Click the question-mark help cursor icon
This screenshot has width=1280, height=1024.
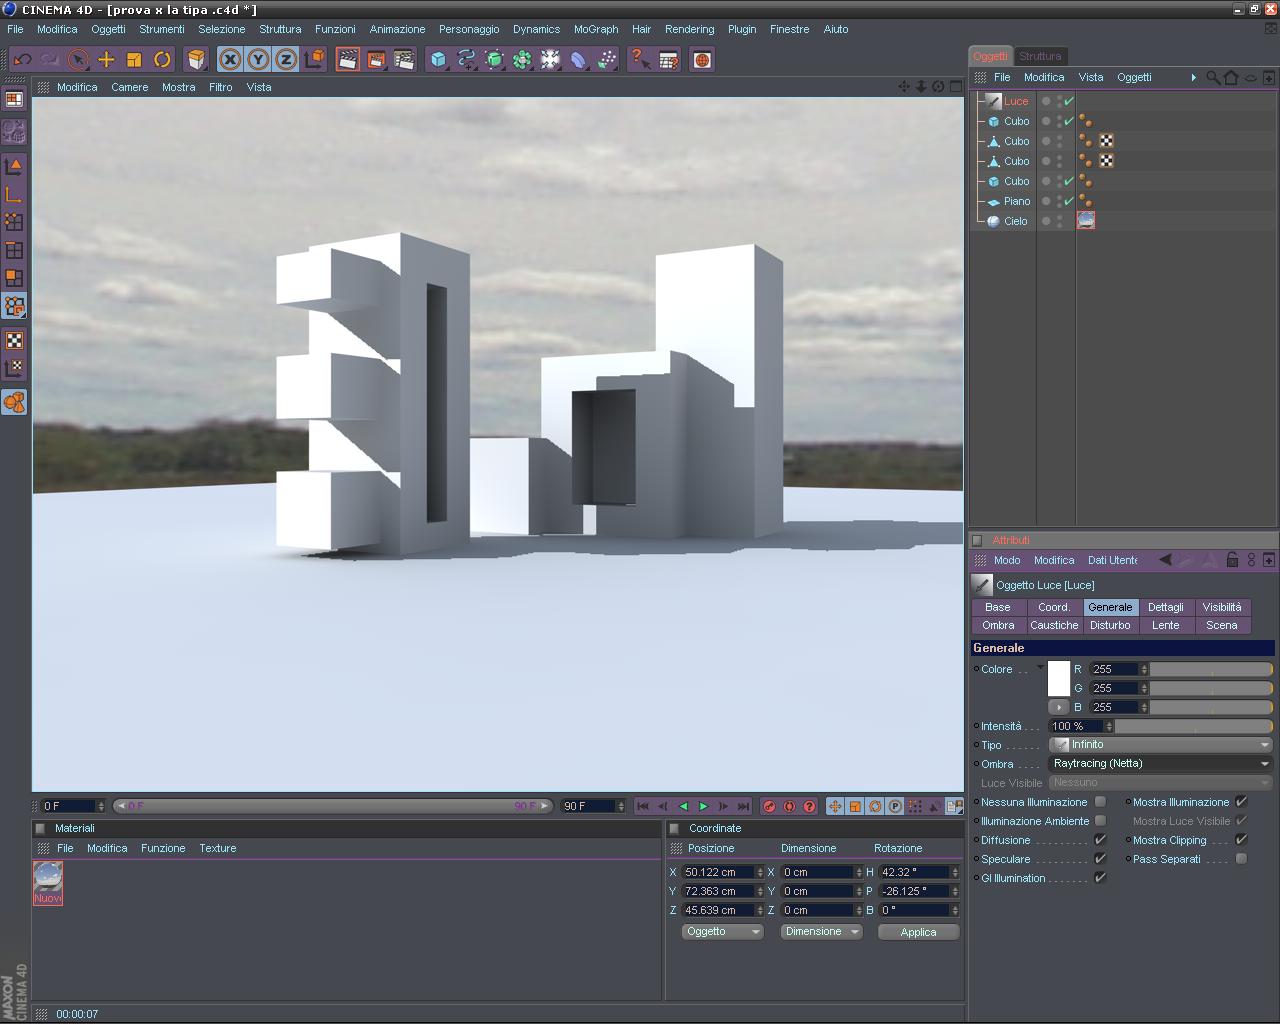point(640,60)
